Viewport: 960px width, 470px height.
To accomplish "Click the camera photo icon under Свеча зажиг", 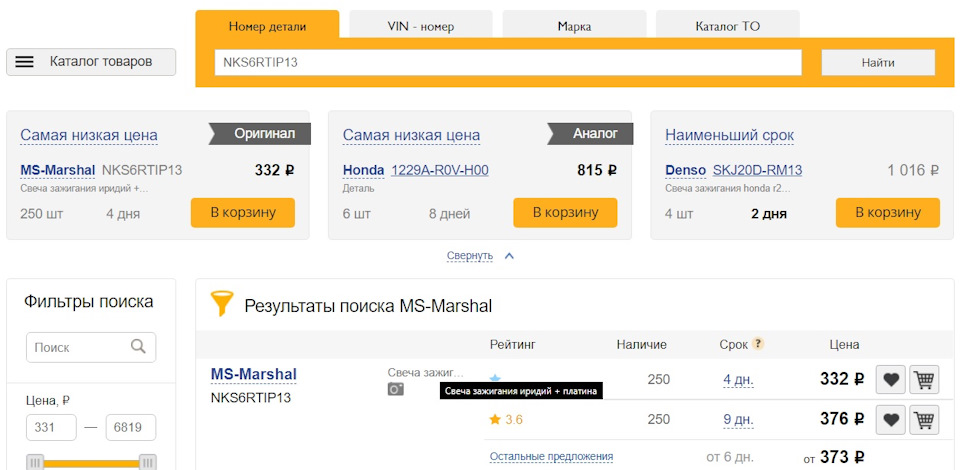I will click(x=396, y=389).
